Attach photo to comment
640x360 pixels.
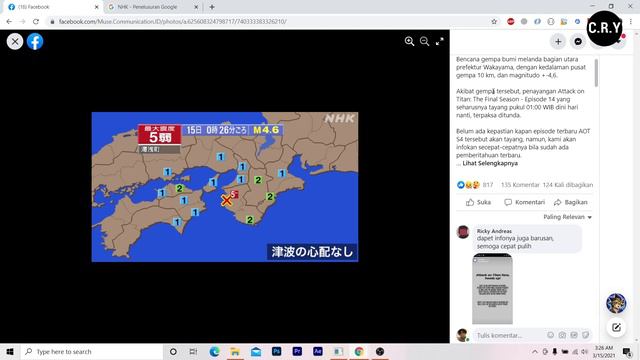click(562, 335)
